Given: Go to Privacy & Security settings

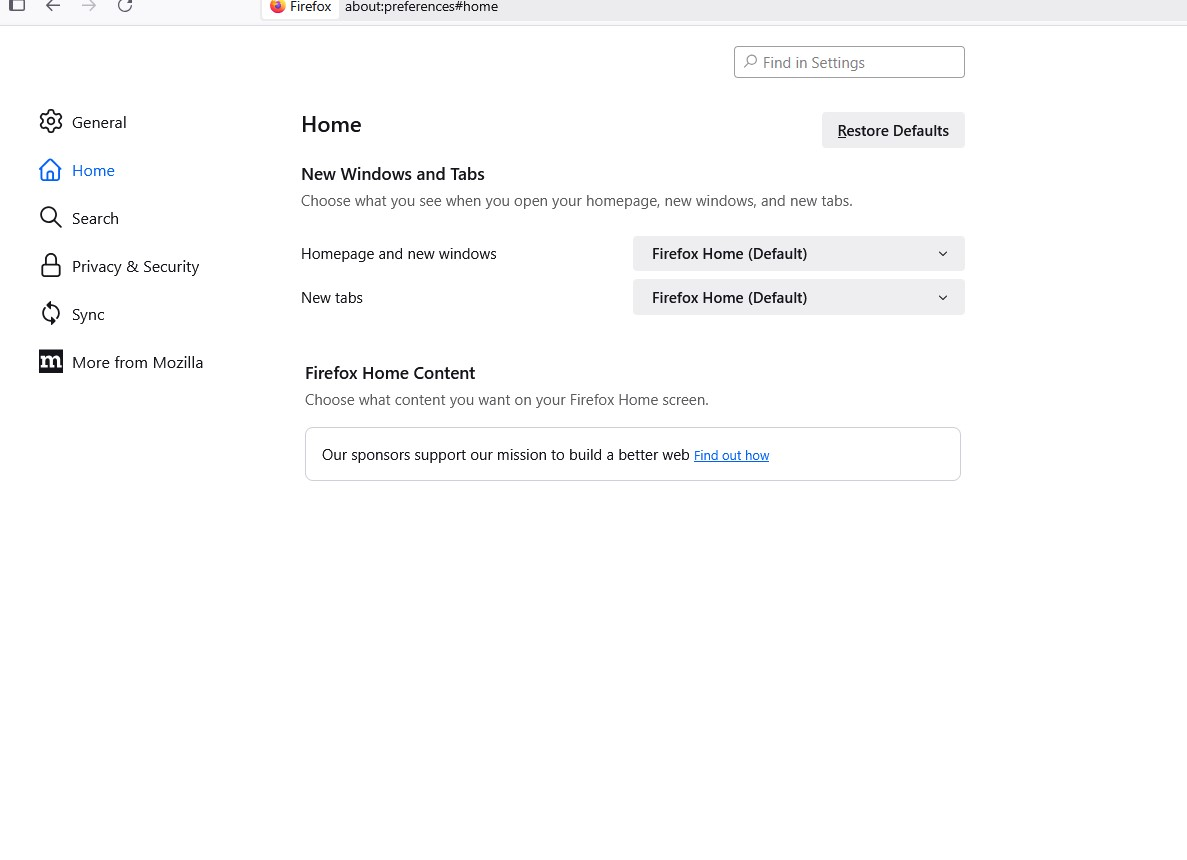Looking at the screenshot, I should pyautogui.click(x=136, y=266).
